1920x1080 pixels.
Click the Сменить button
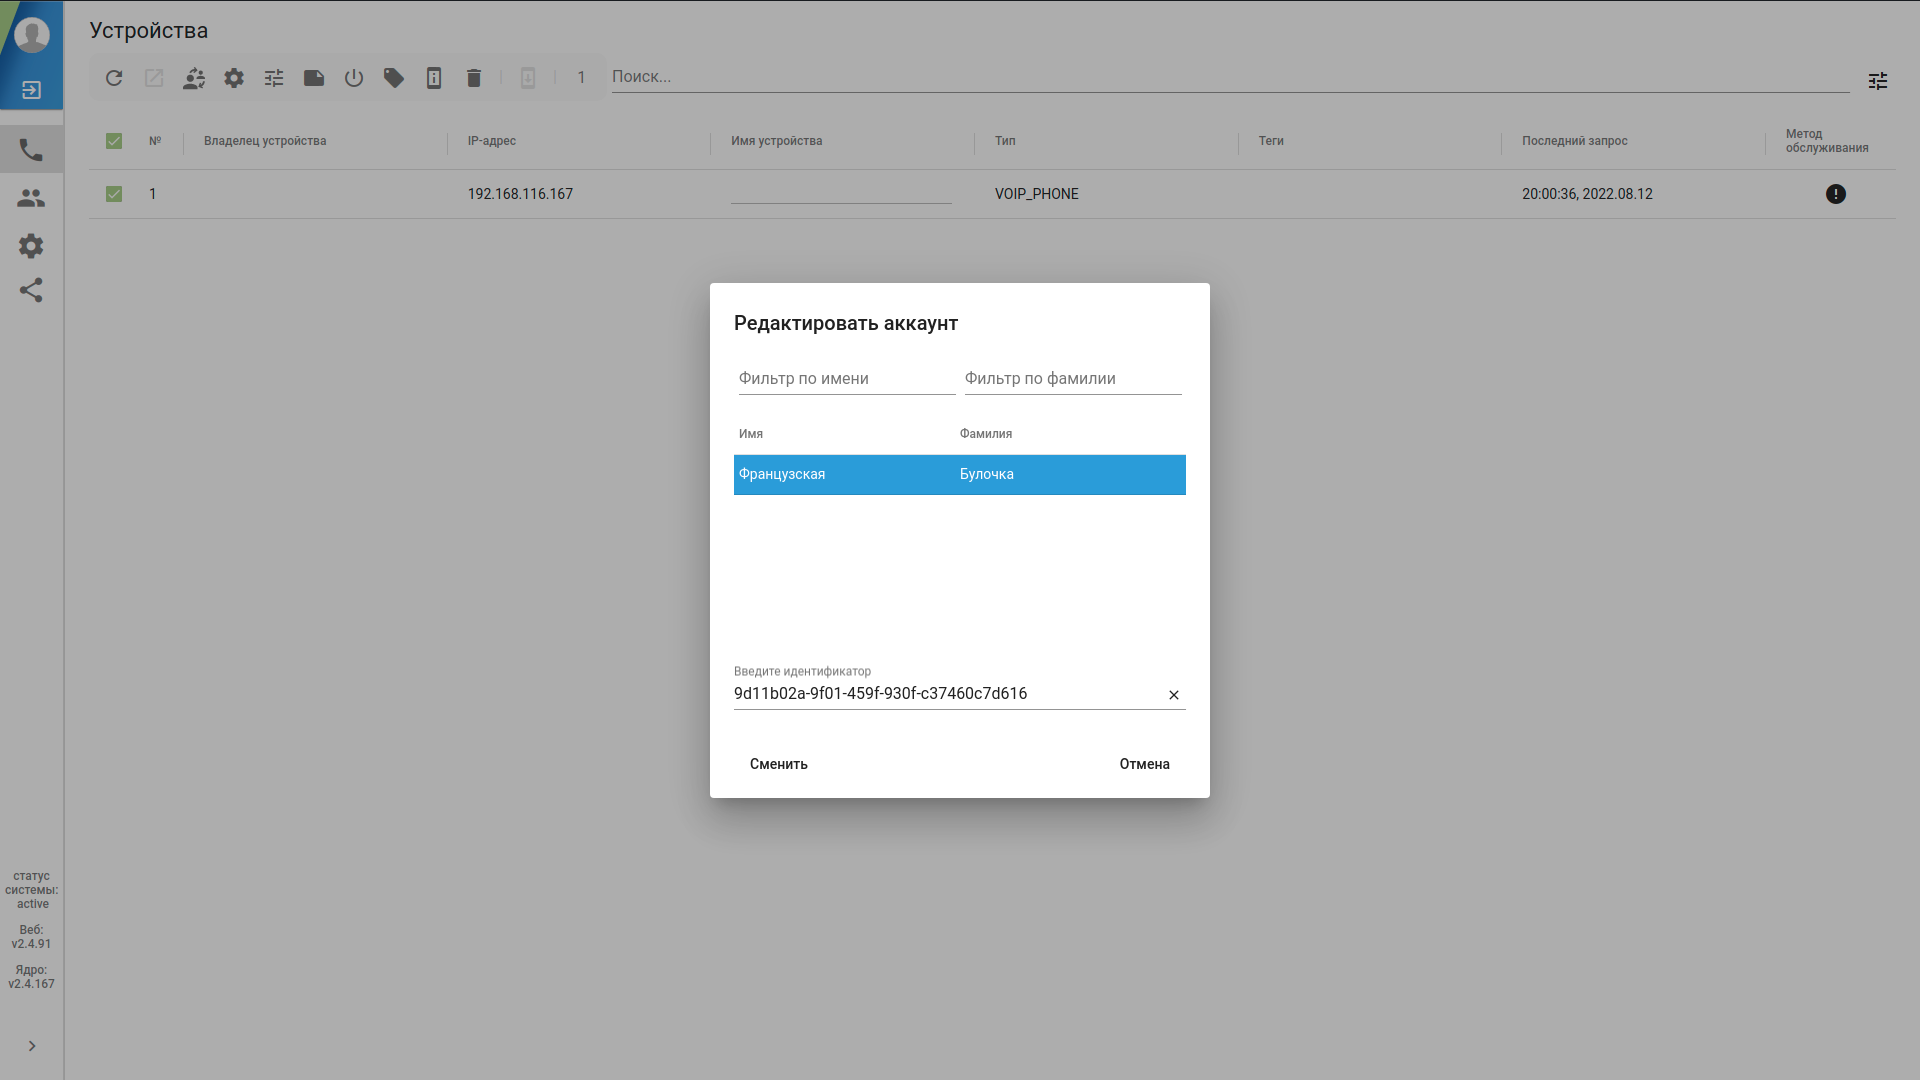pyautogui.click(x=778, y=764)
